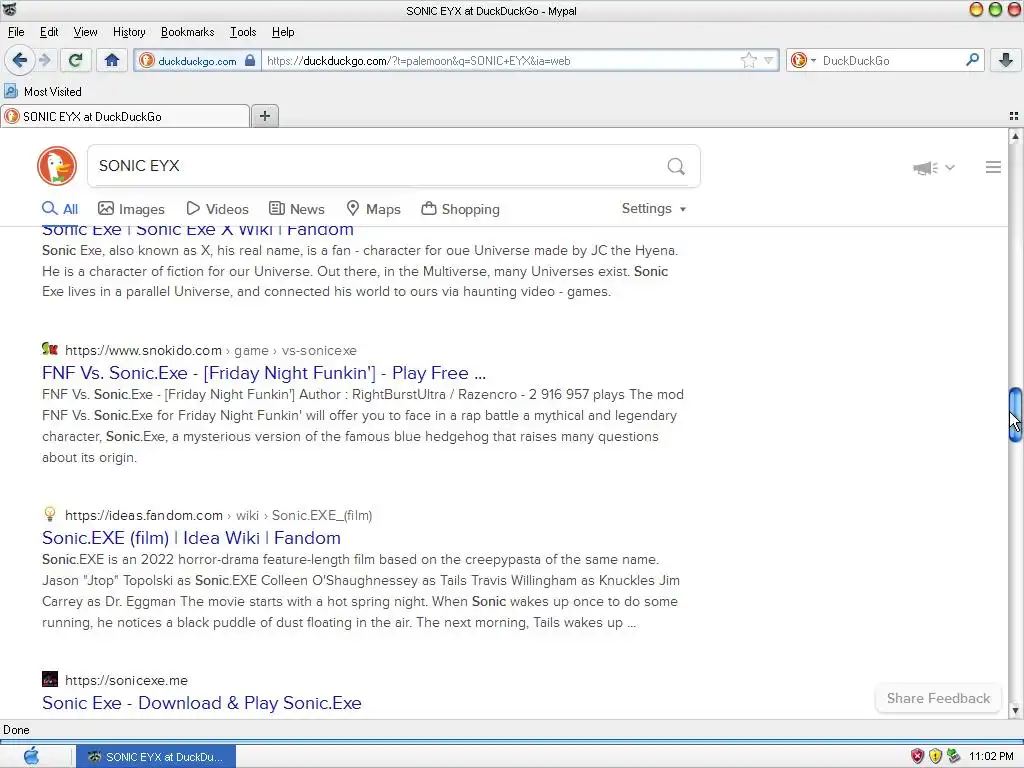Image resolution: width=1024 pixels, height=768 pixels.
Task: Click the DuckDuckGo duck logo
Action: 57,166
